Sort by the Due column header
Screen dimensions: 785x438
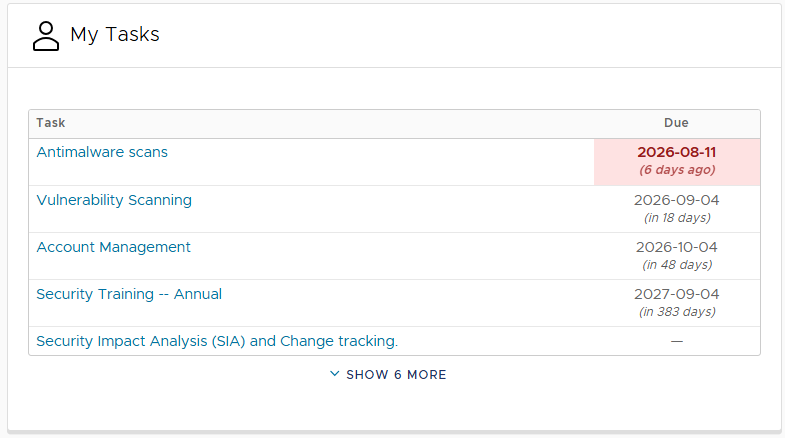click(x=676, y=123)
